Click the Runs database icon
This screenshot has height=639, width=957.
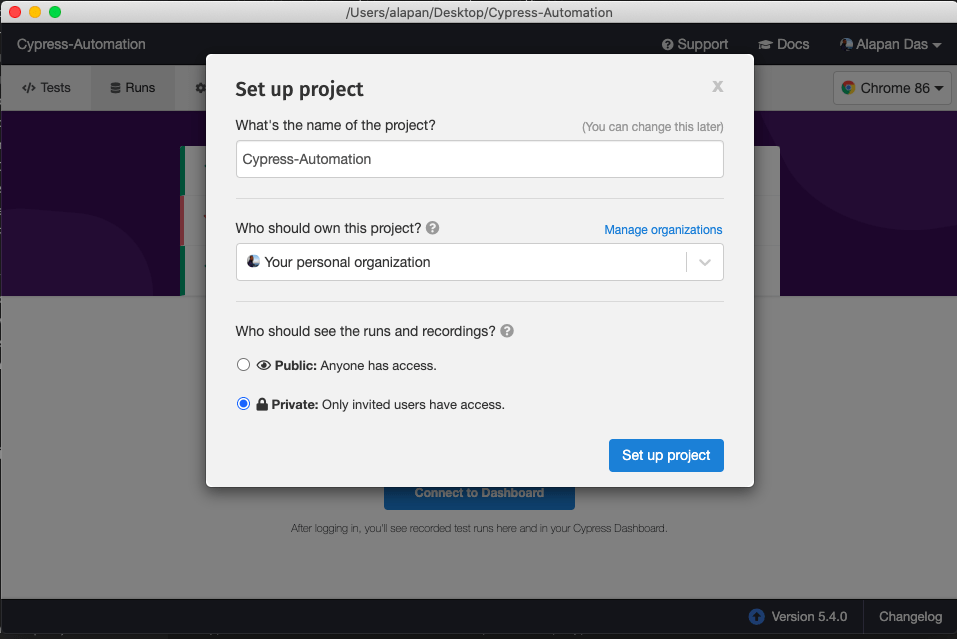click(x=115, y=88)
